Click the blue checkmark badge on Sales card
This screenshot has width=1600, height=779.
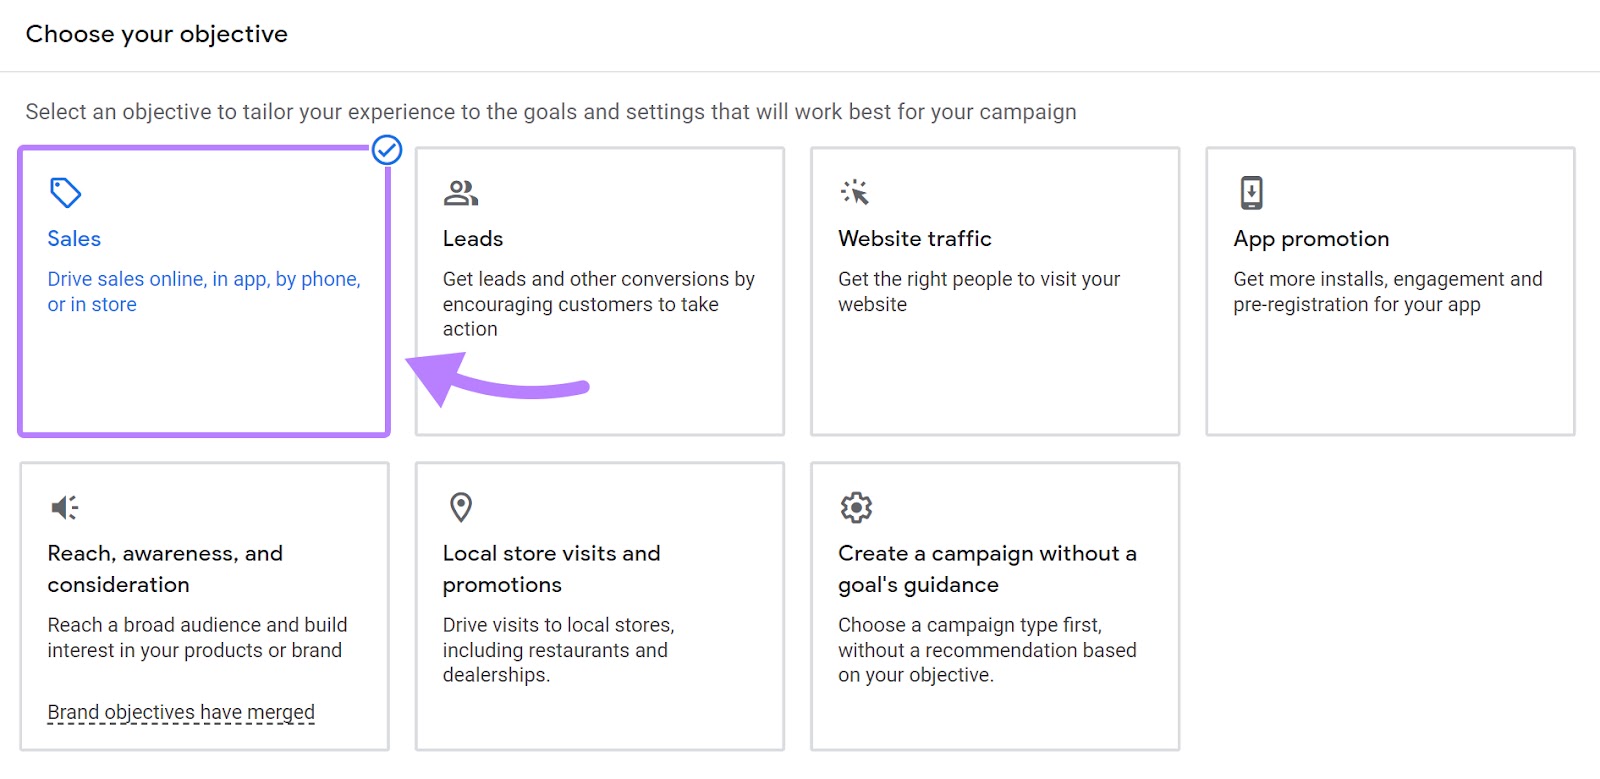pos(387,151)
